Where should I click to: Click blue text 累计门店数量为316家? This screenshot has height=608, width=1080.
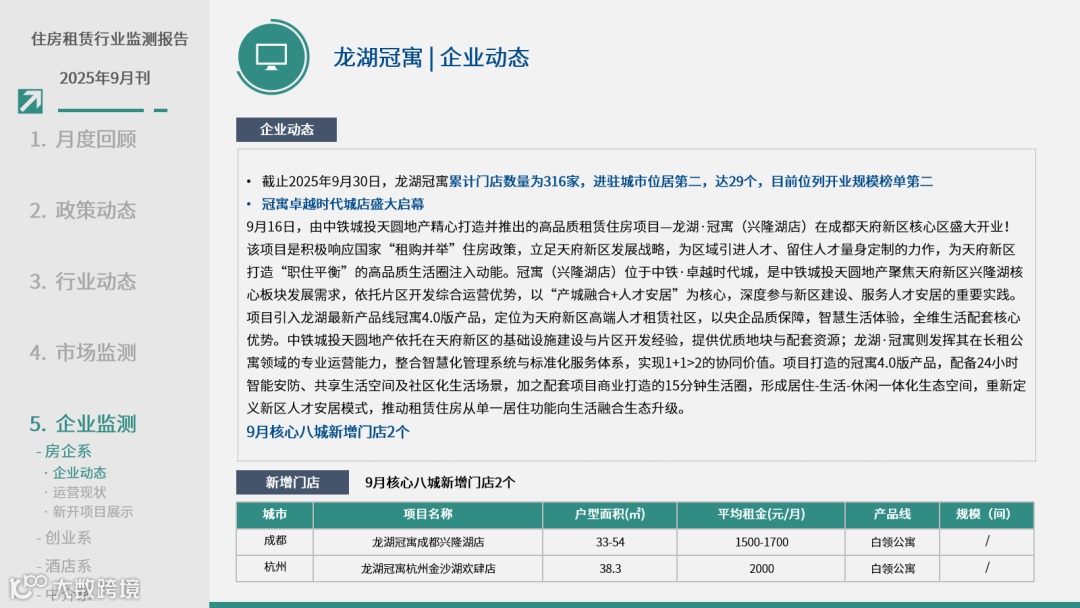click(x=515, y=181)
